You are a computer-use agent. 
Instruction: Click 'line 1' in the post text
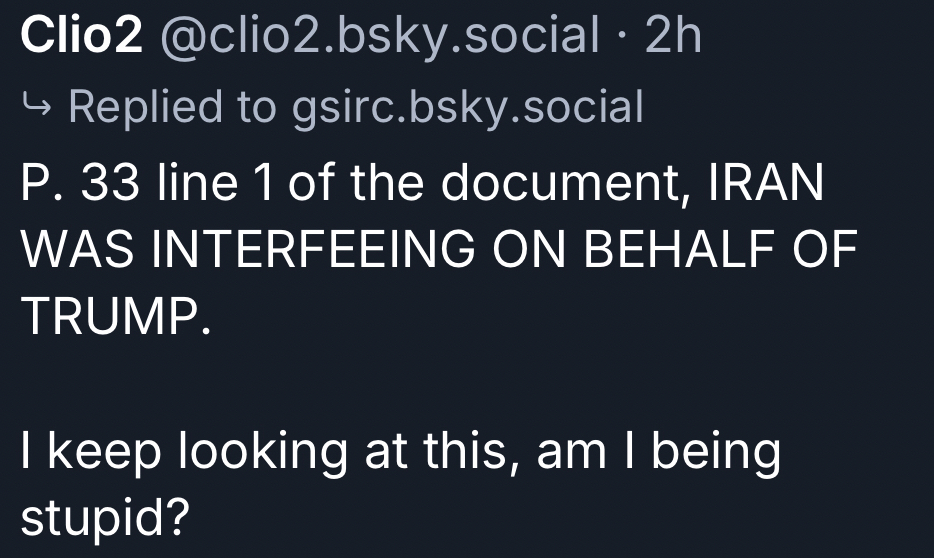(211, 187)
